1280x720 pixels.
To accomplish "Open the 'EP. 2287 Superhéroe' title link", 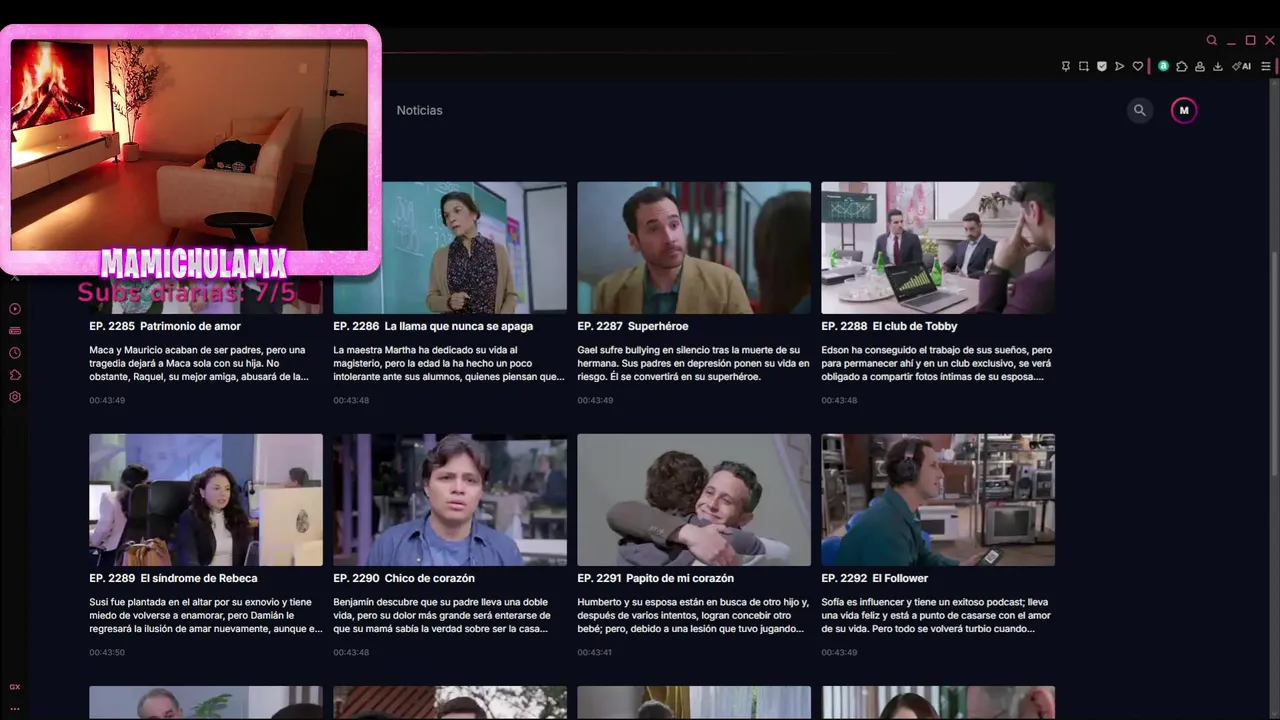I will [633, 326].
